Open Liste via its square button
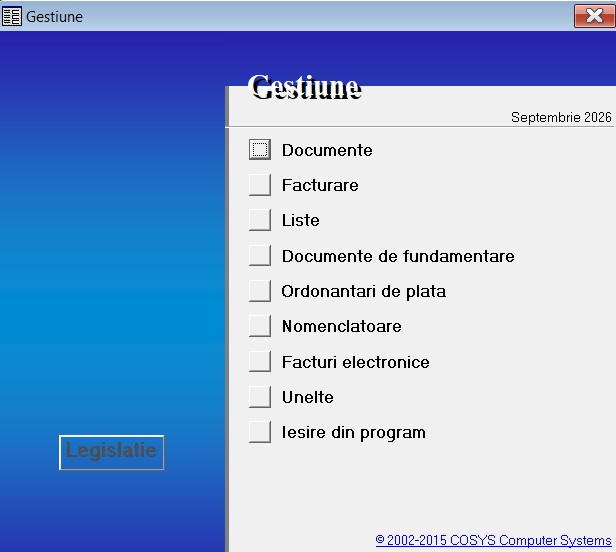 coord(260,220)
